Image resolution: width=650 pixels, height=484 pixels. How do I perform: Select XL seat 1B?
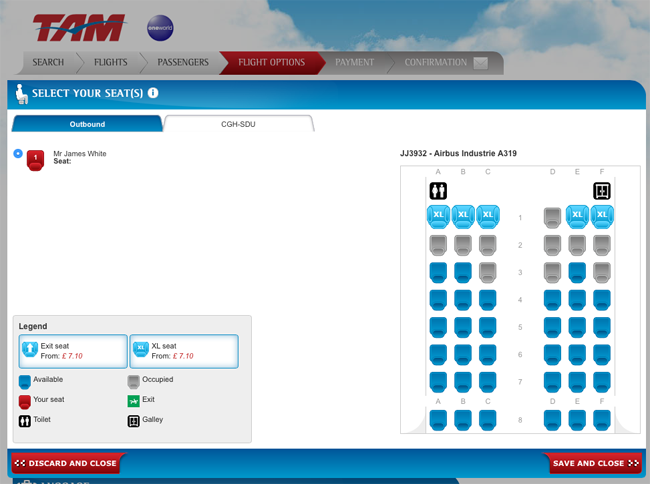point(463,217)
